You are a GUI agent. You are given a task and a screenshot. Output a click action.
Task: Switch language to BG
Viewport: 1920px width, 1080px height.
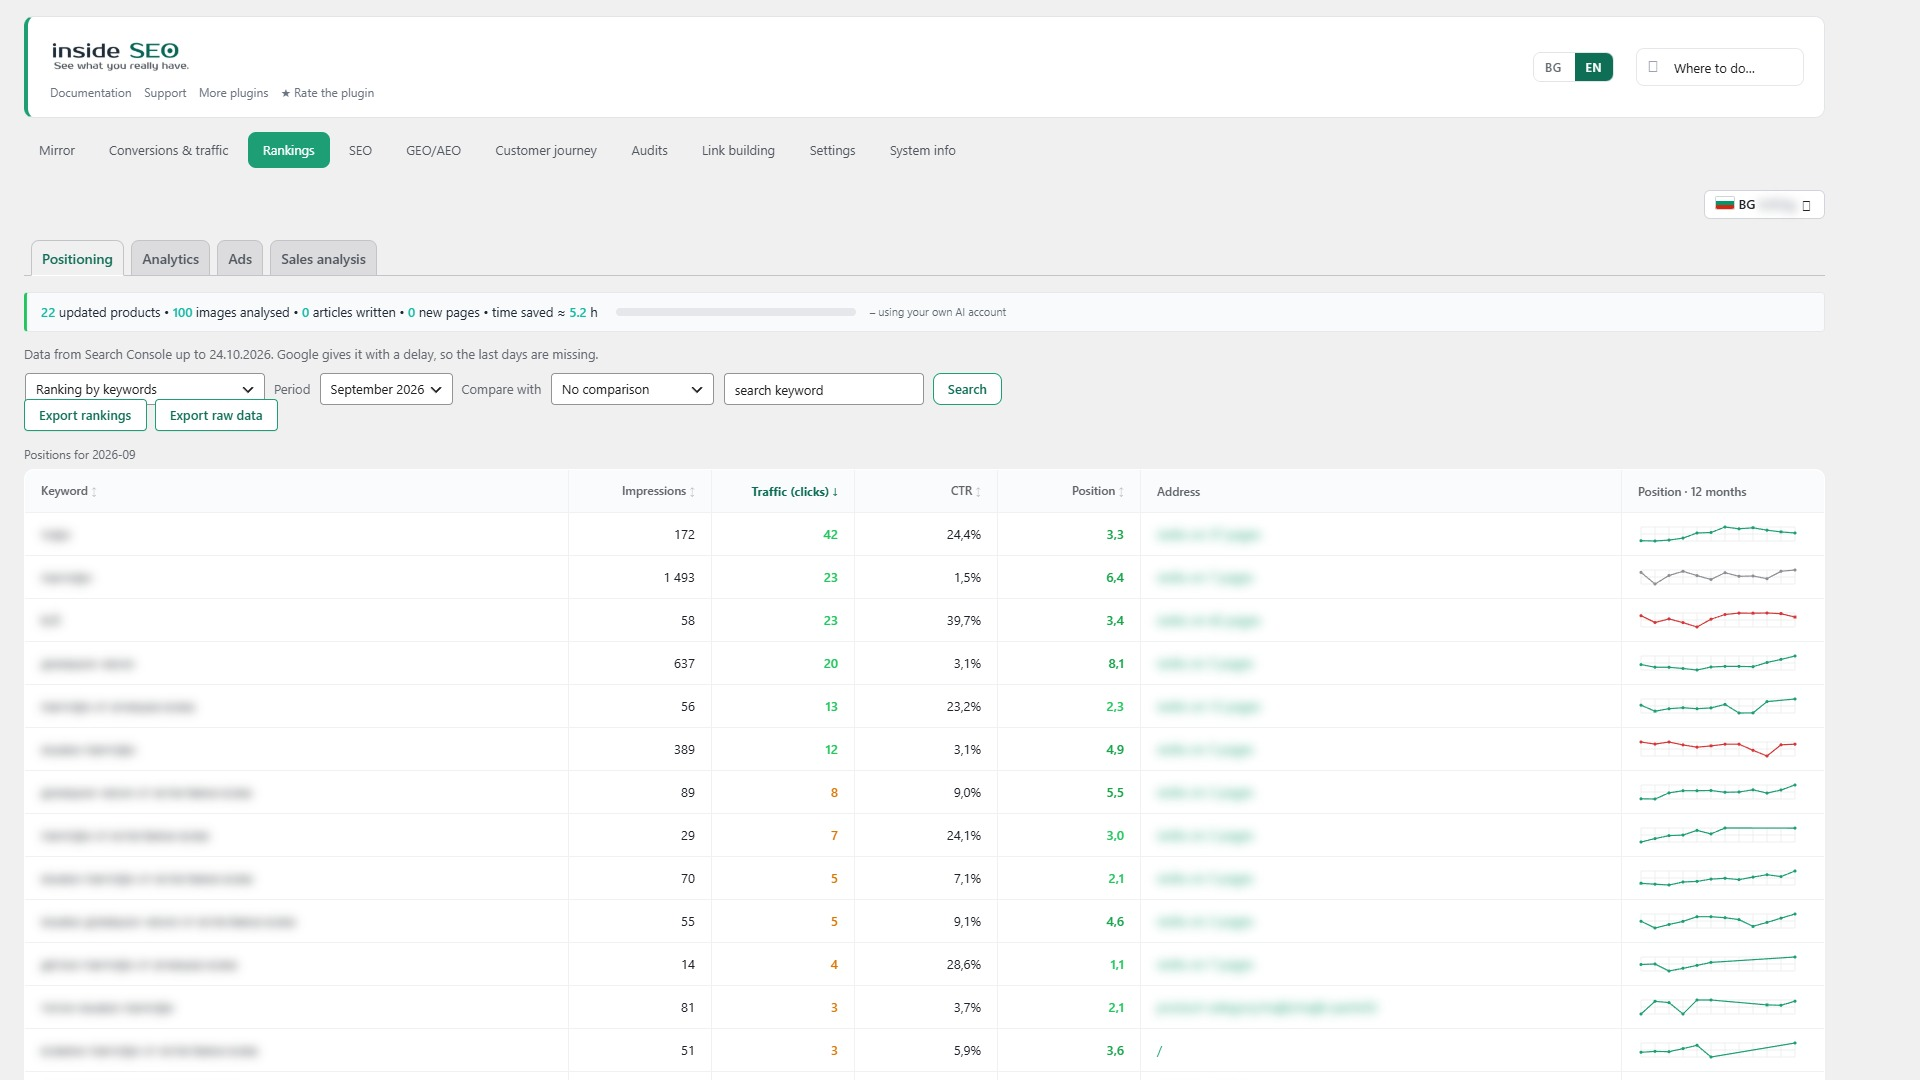[x=1553, y=68]
